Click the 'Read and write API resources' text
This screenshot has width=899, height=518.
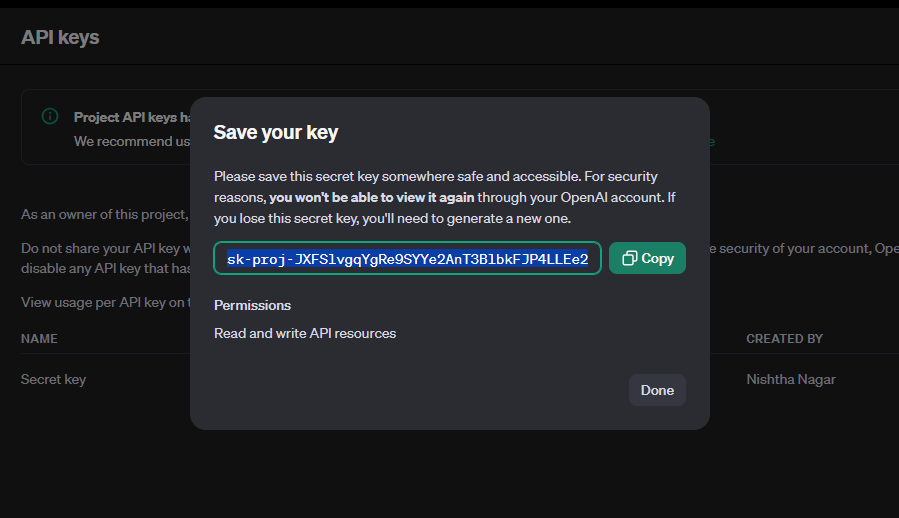coord(305,333)
